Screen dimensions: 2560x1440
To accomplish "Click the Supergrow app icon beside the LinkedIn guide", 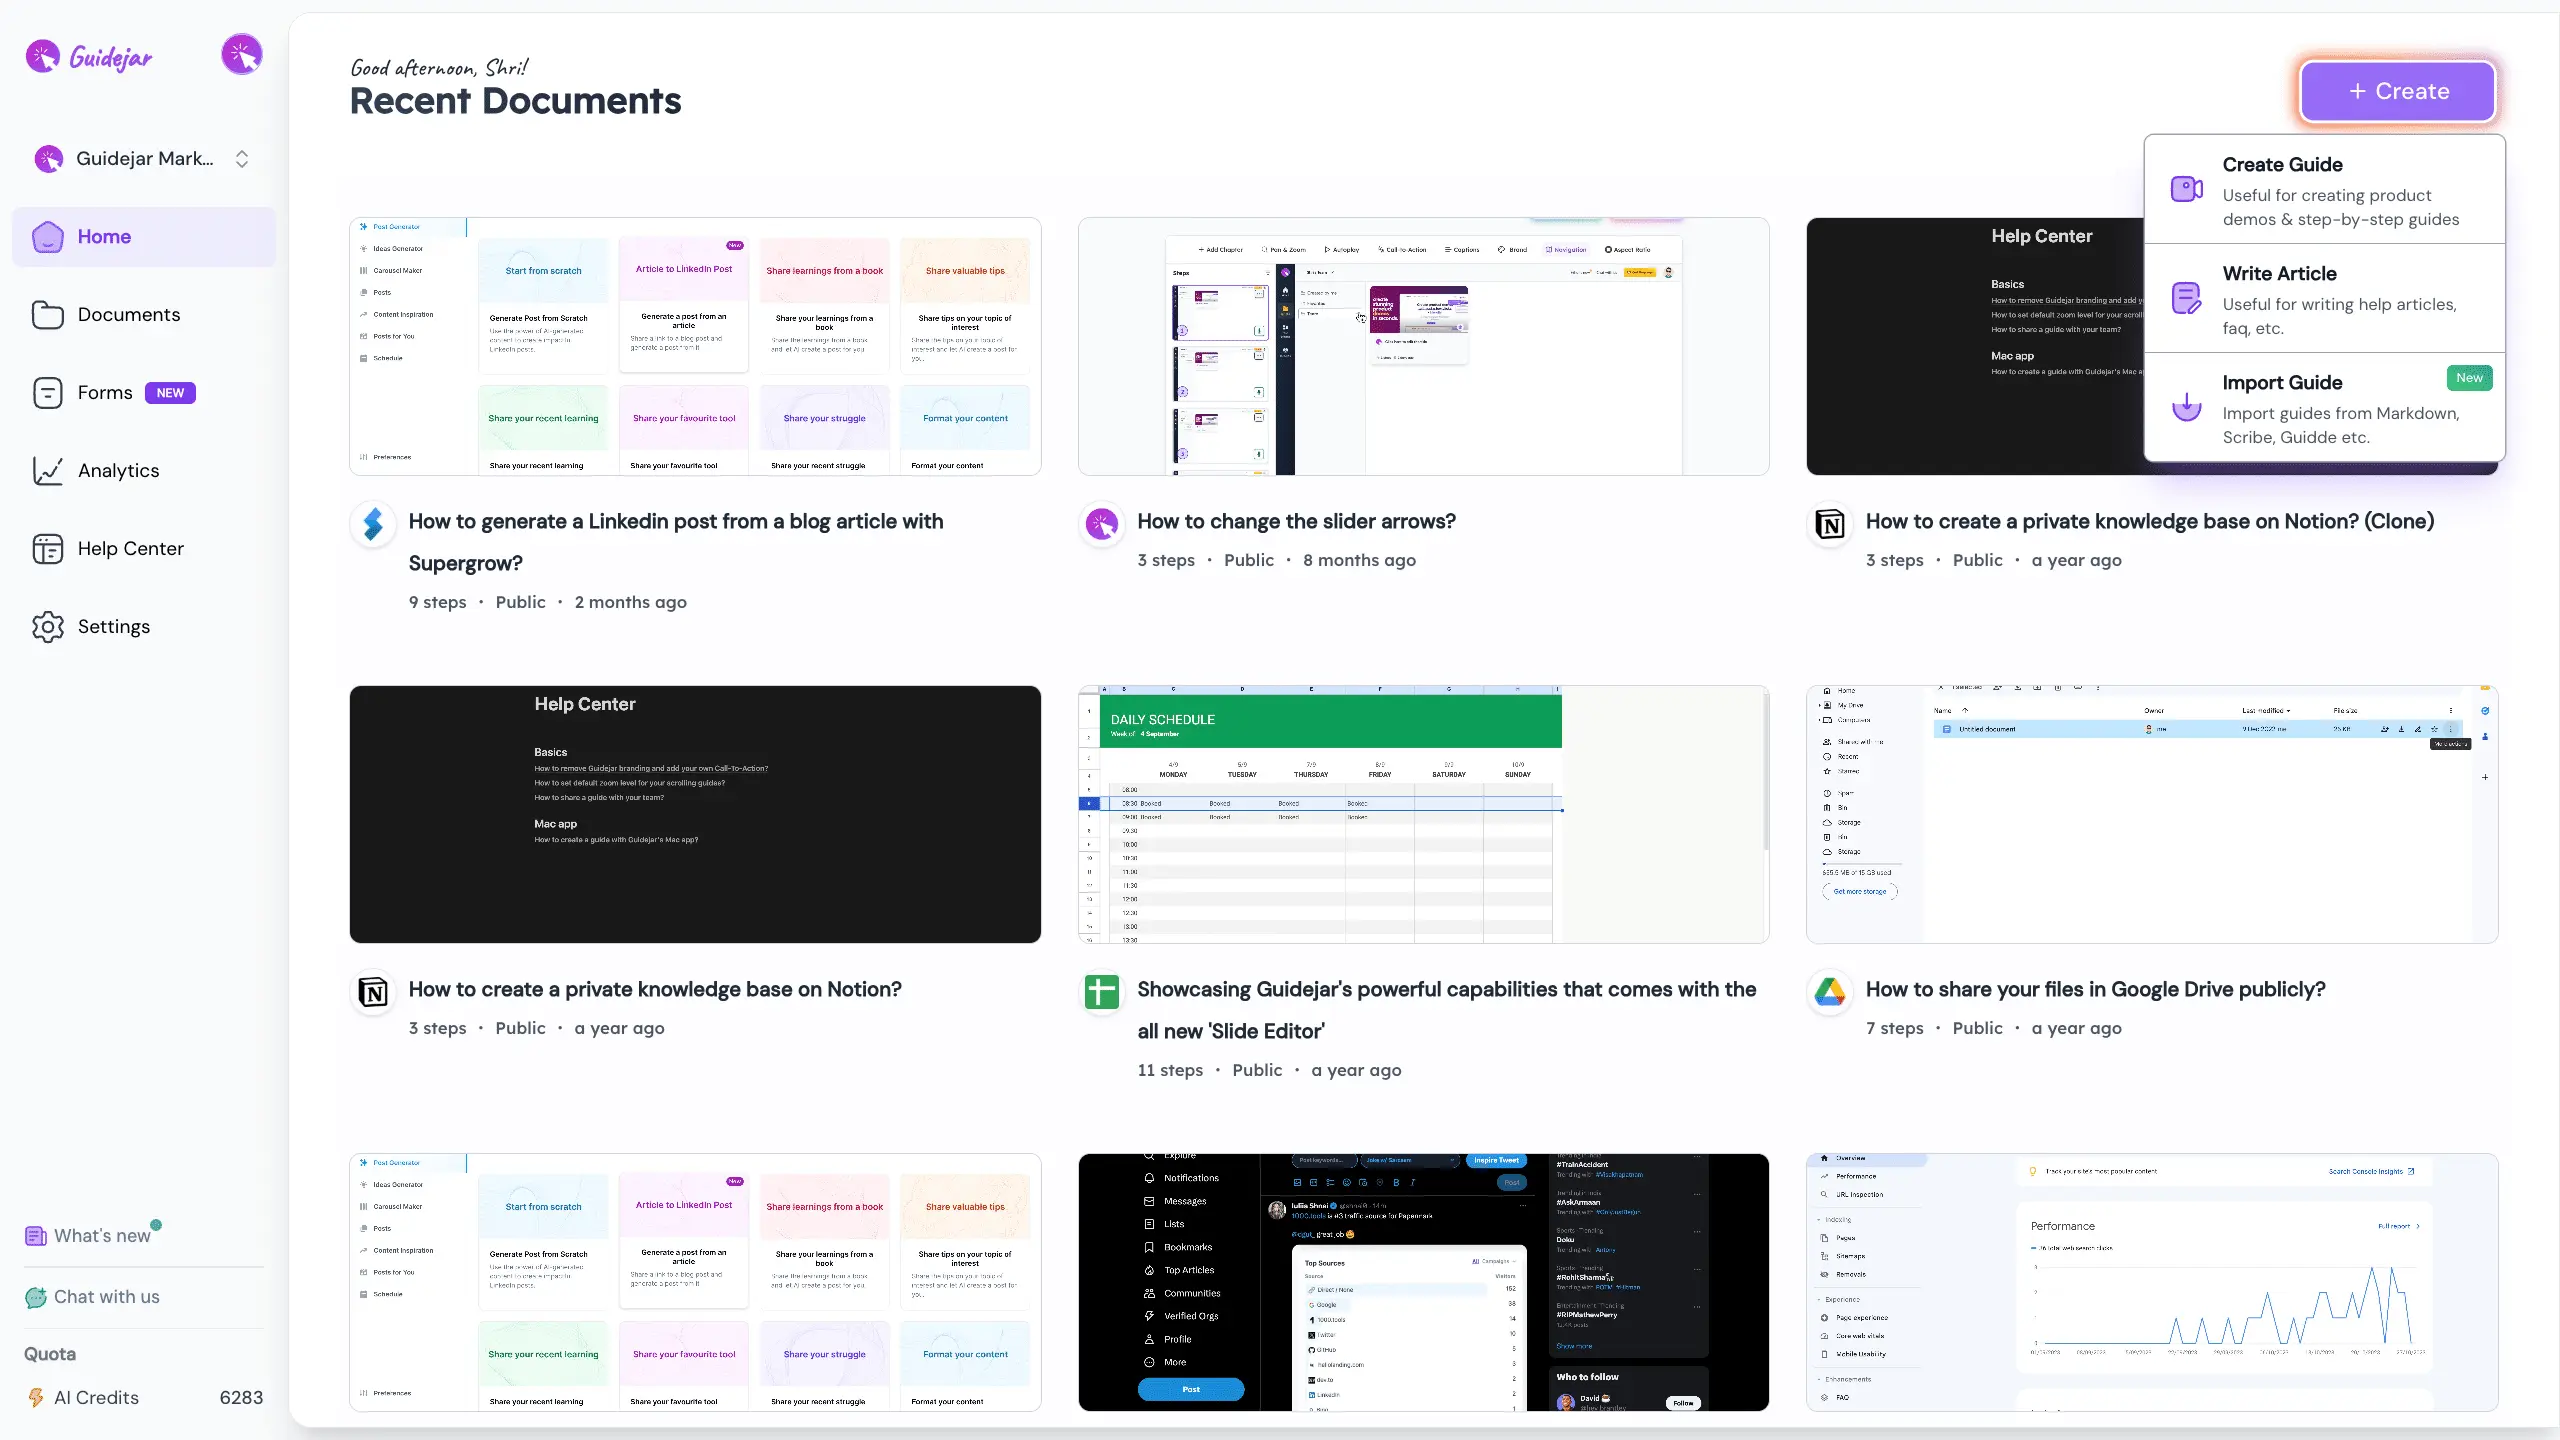I will pyautogui.click(x=373, y=524).
